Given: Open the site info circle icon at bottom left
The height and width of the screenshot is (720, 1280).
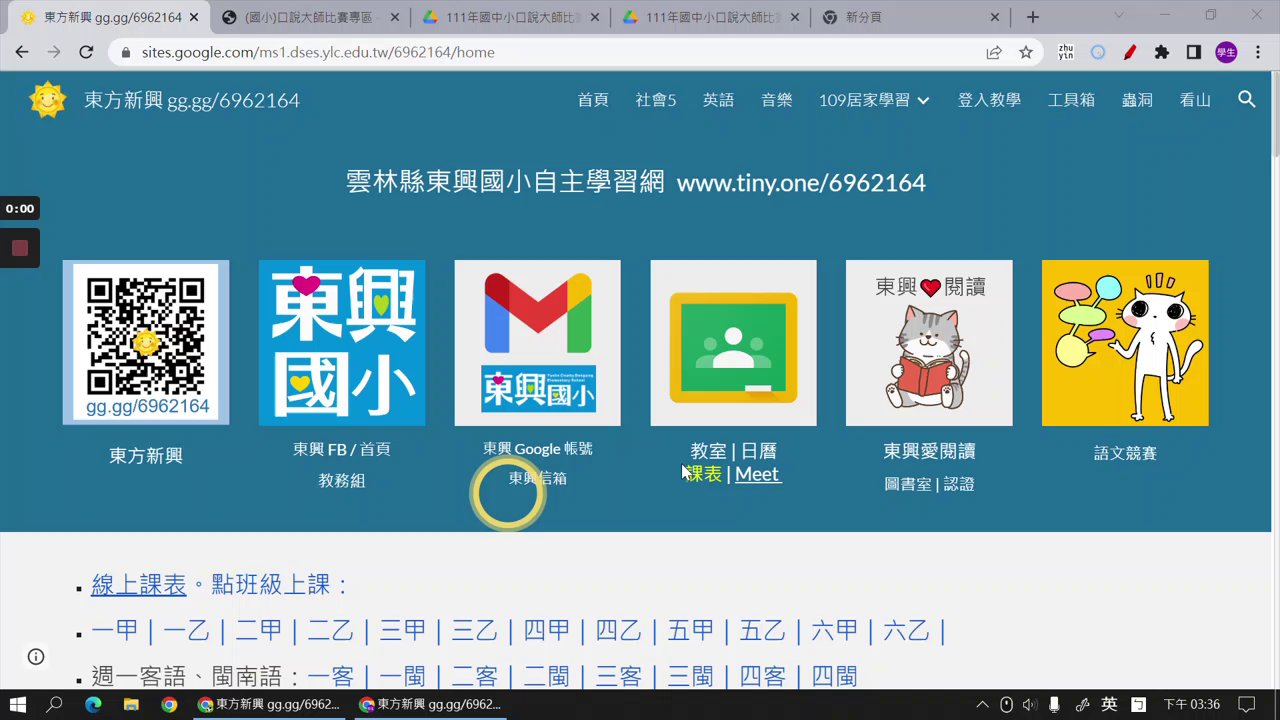Looking at the screenshot, I should pyautogui.click(x=36, y=657).
